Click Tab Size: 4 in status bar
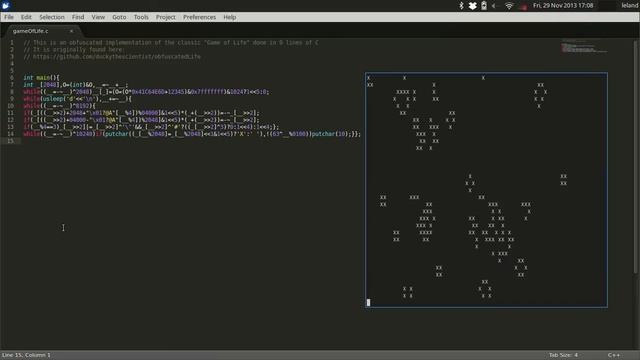 click(x=563, y=355)
